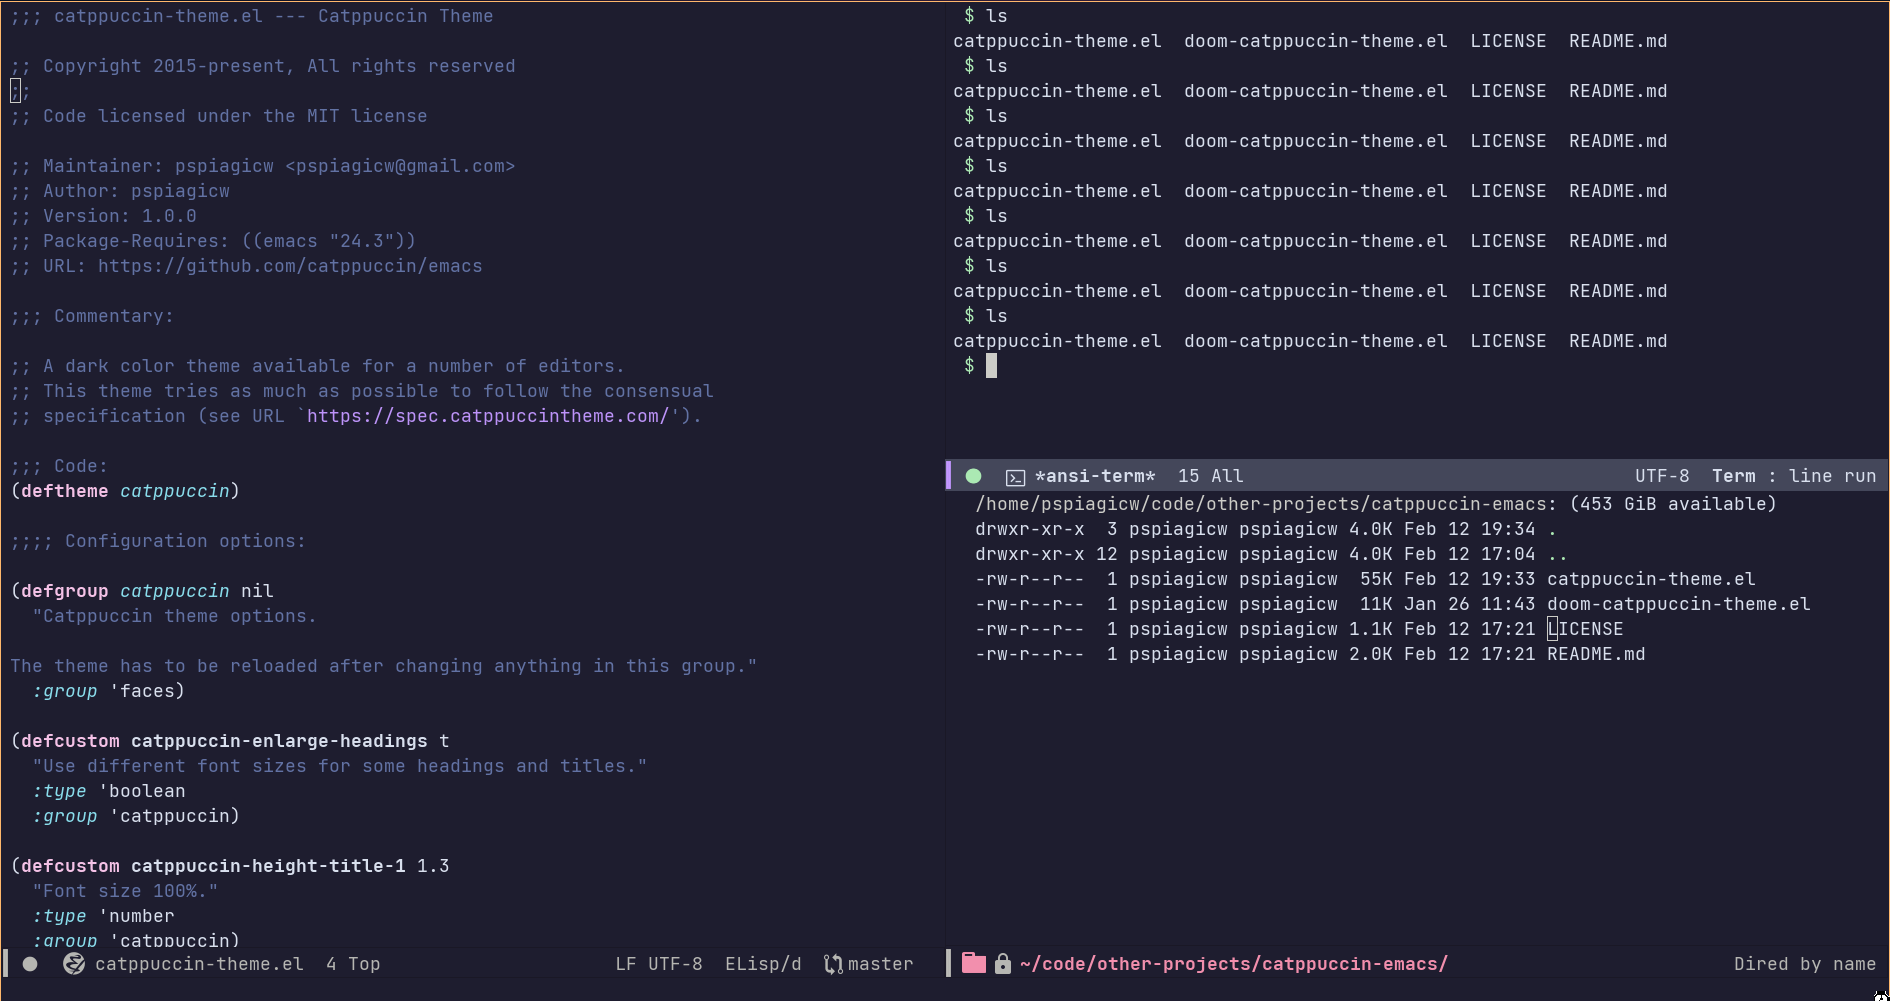Click the catppuccin-theme.el buffer name in modeline
This screenshot has height=1001, width=1890.
click(199, 964)
